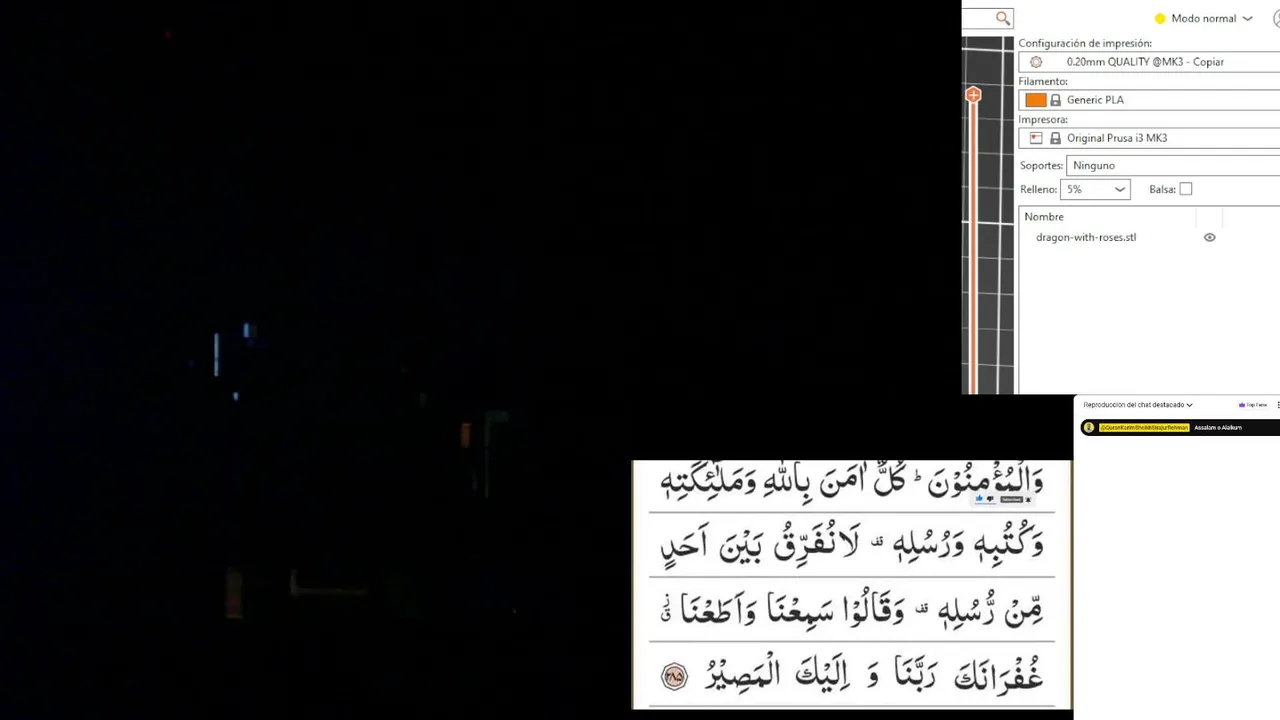Select dragon-with-roses.stl in the object list
Screen dimensions: 1280x720
click(x=1086, y=238)
